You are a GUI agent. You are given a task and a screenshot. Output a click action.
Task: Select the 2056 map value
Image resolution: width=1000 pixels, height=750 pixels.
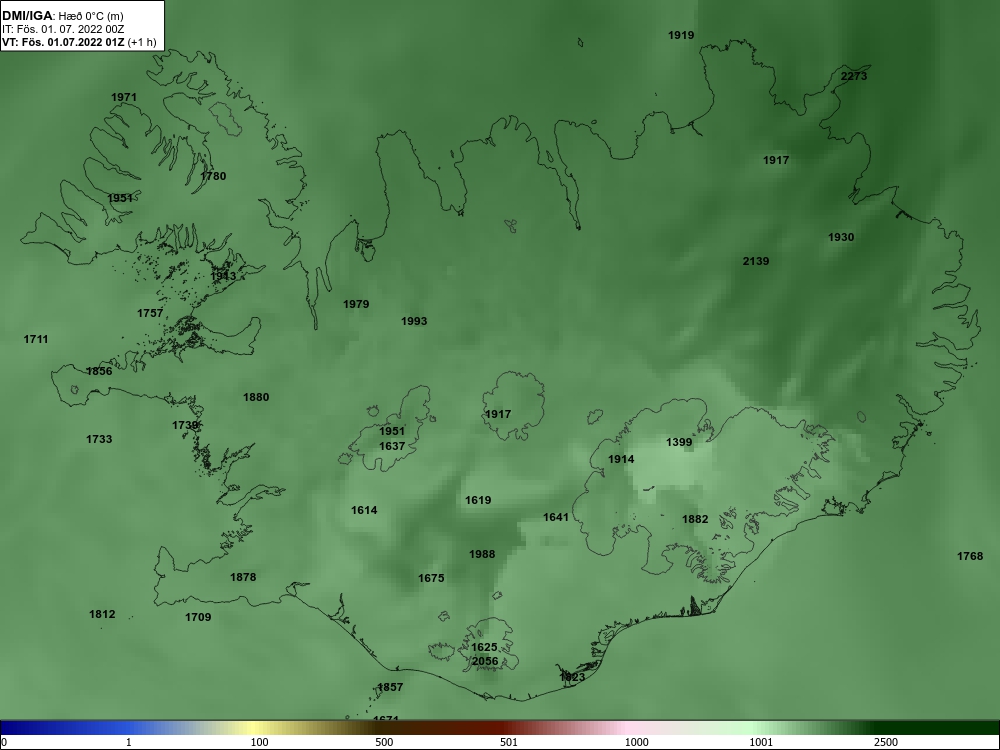coord(485,661)
